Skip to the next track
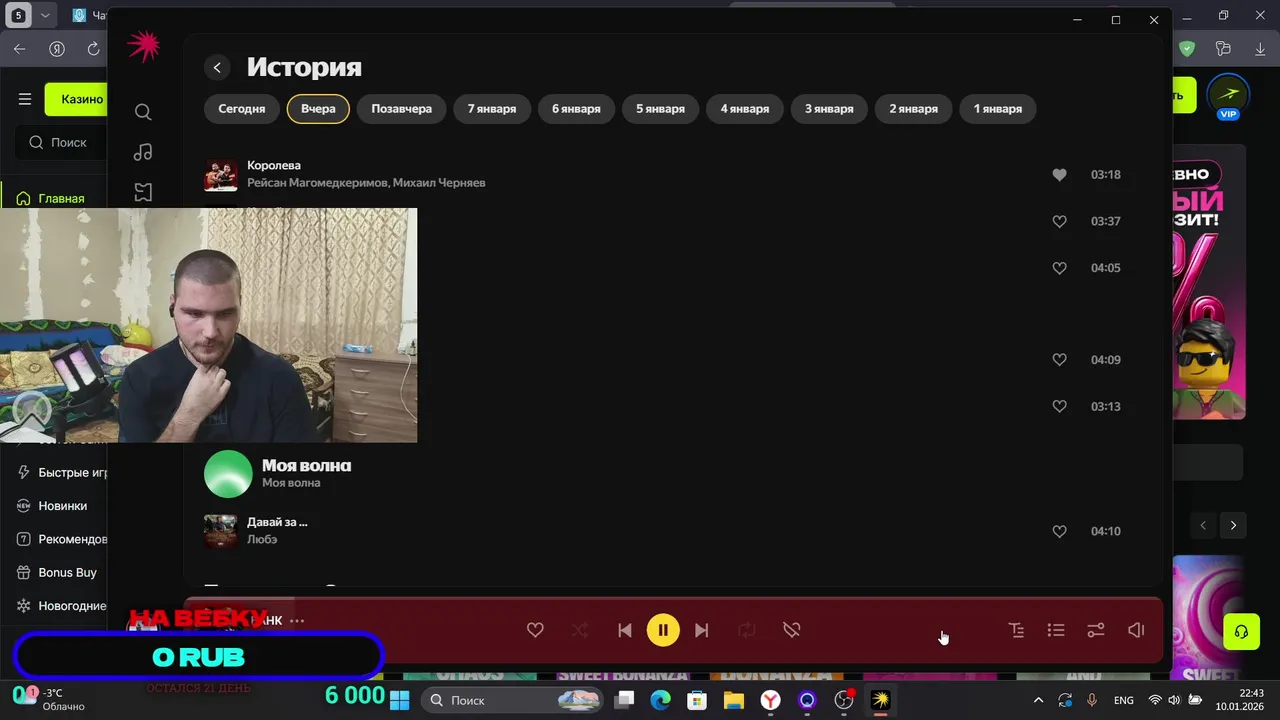This screenshot has height=720, width=1280. point(701,630)
